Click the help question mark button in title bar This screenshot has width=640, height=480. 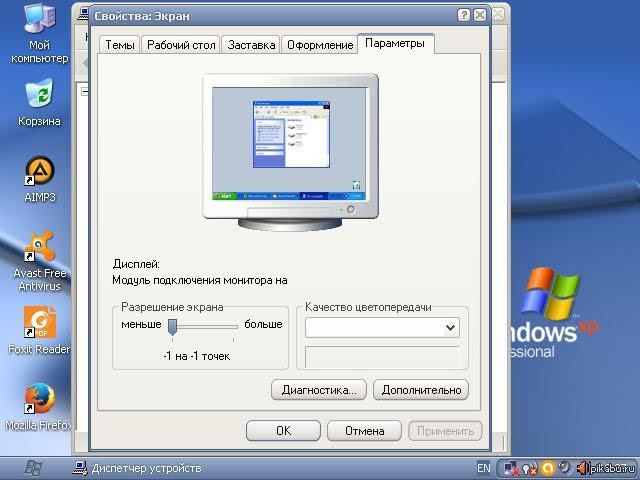point(464,16)
